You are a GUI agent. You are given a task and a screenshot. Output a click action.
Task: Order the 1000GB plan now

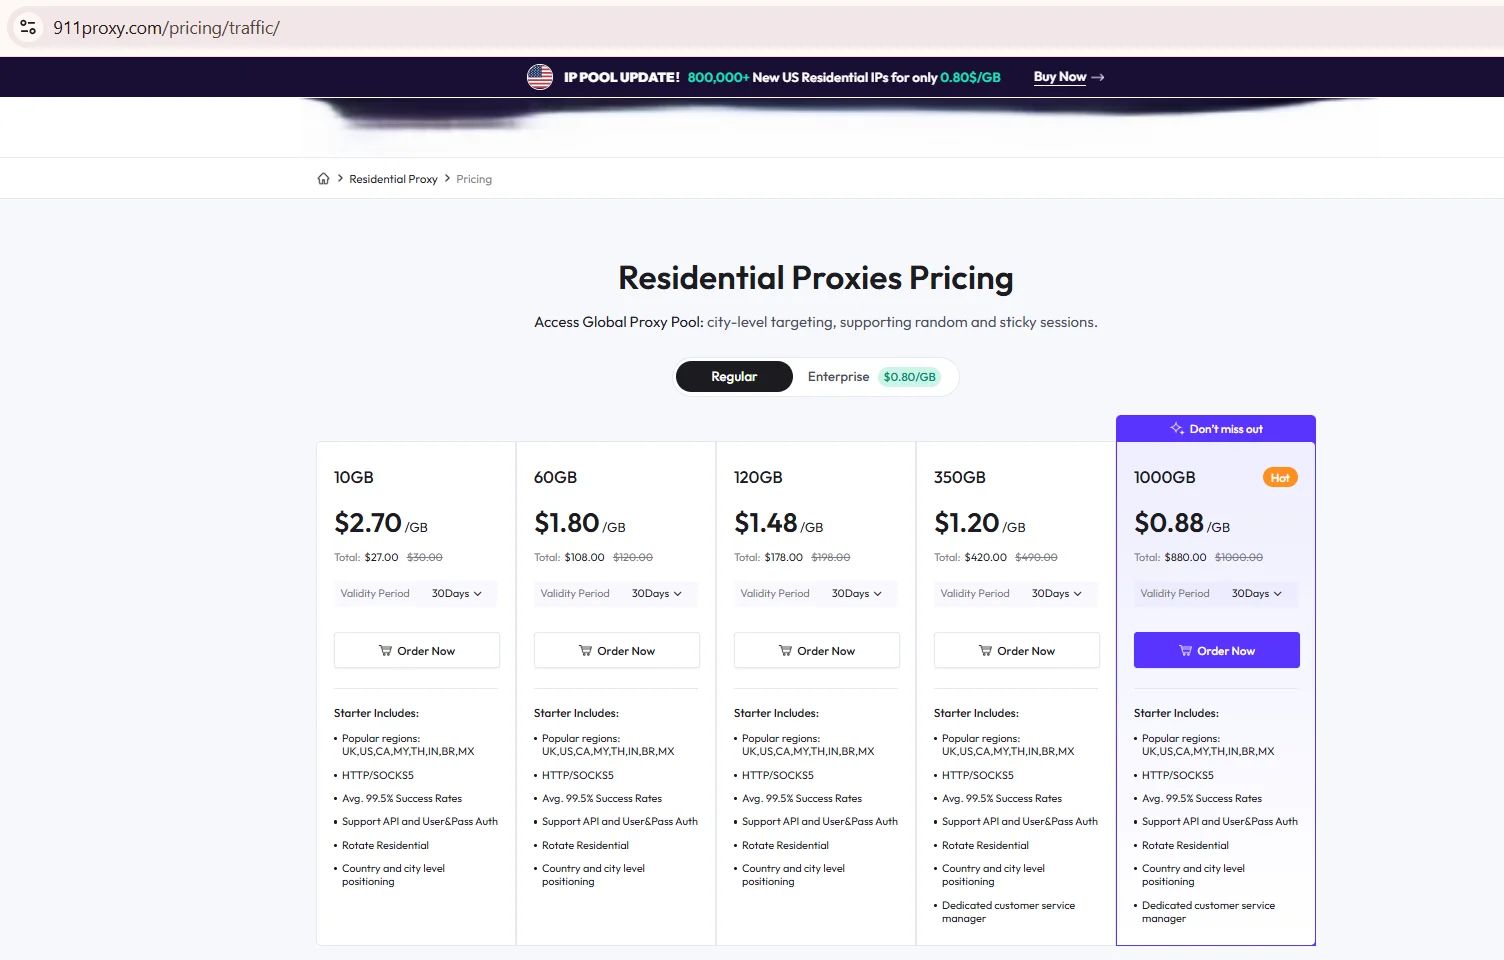tap(1217, 650)
